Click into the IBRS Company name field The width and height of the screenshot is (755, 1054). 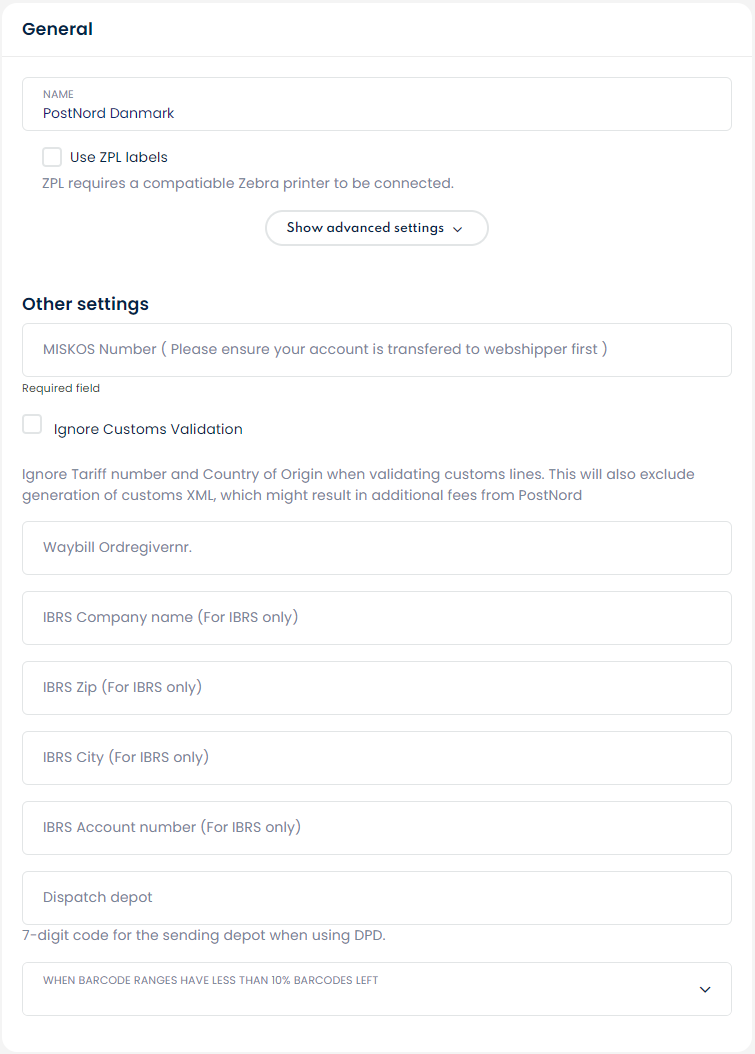376,618
